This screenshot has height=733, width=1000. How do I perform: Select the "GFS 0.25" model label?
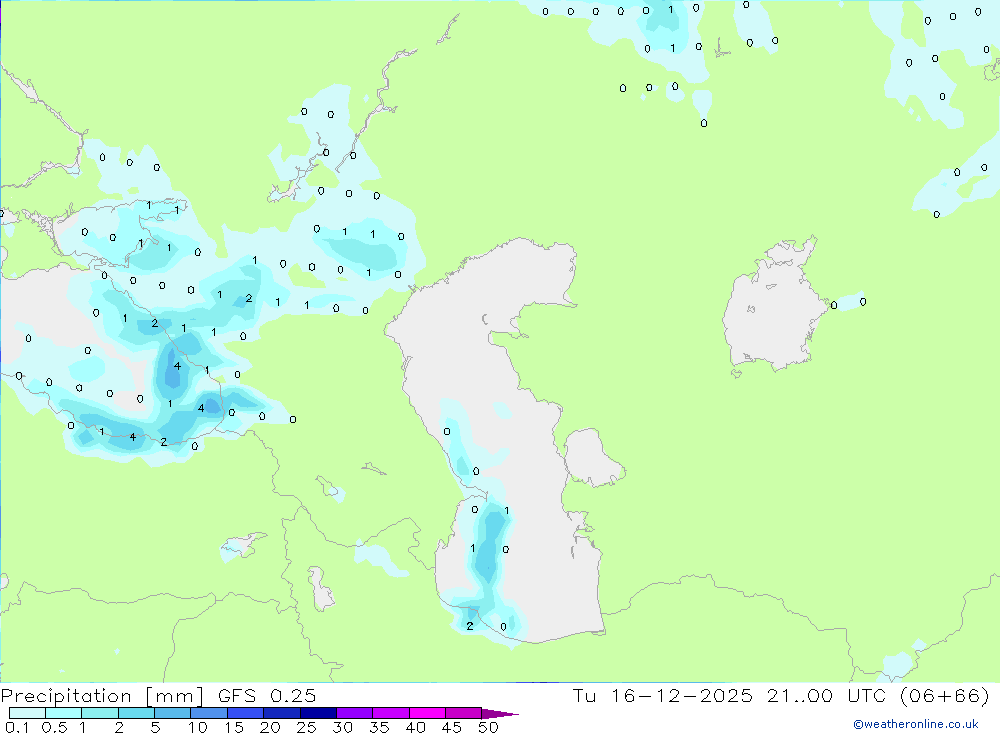267,695
